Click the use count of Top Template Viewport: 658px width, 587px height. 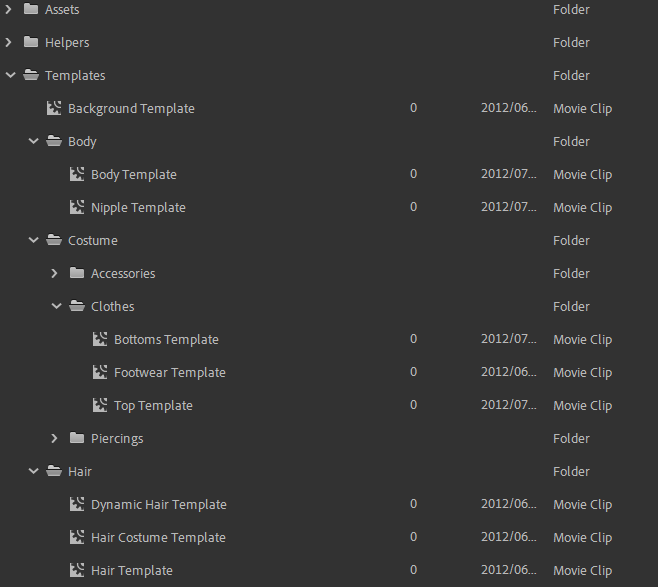click(414, 405)
